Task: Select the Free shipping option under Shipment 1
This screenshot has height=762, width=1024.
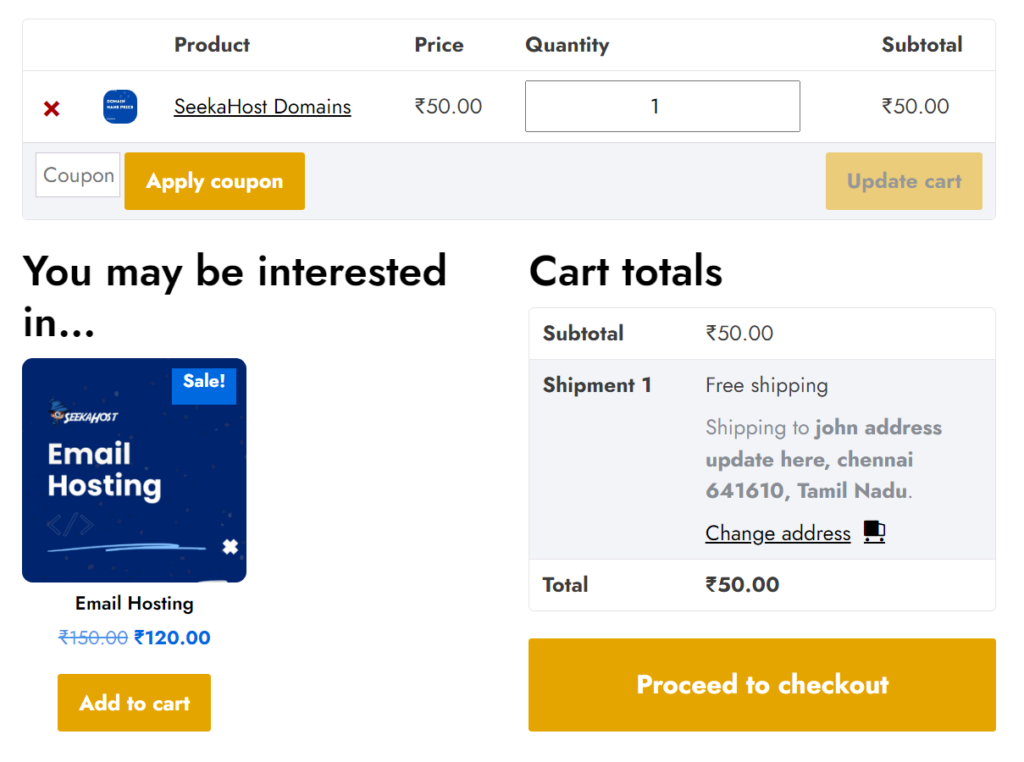Action: (x=765, y=385)
